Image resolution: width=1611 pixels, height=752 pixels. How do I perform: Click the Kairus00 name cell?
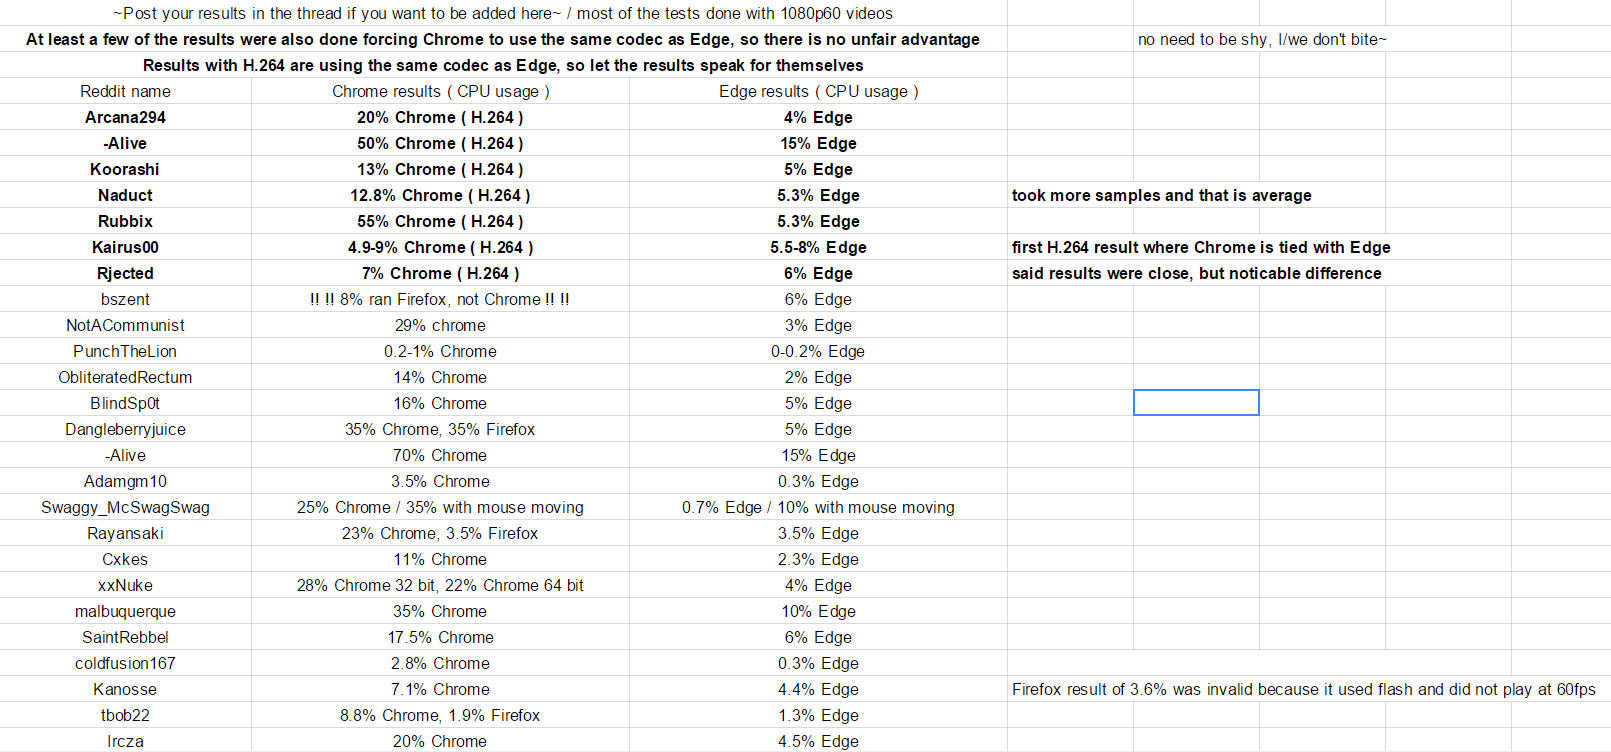pyautogui.click(x=125, y=247)
